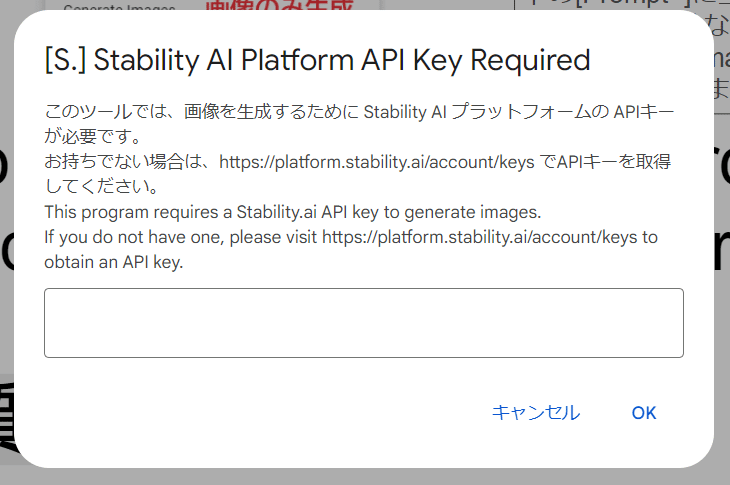Click the dimmed backdrop below the dialog

point(365,478)
